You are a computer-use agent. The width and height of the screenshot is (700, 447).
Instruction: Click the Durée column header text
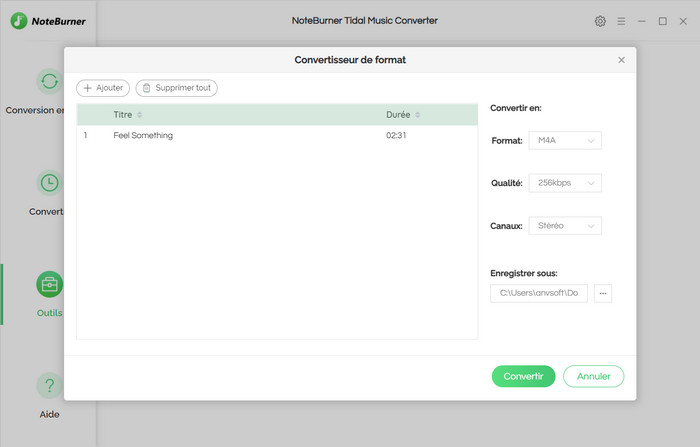[x=398, y=115]
